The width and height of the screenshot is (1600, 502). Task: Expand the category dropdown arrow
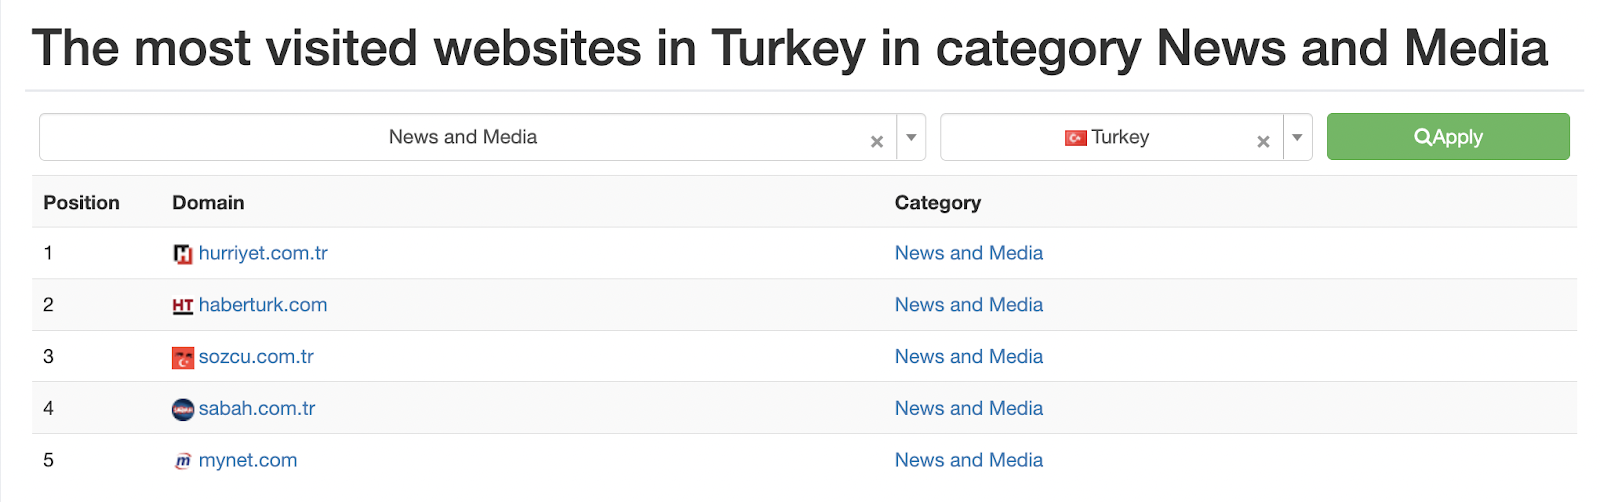click(911, 138)
